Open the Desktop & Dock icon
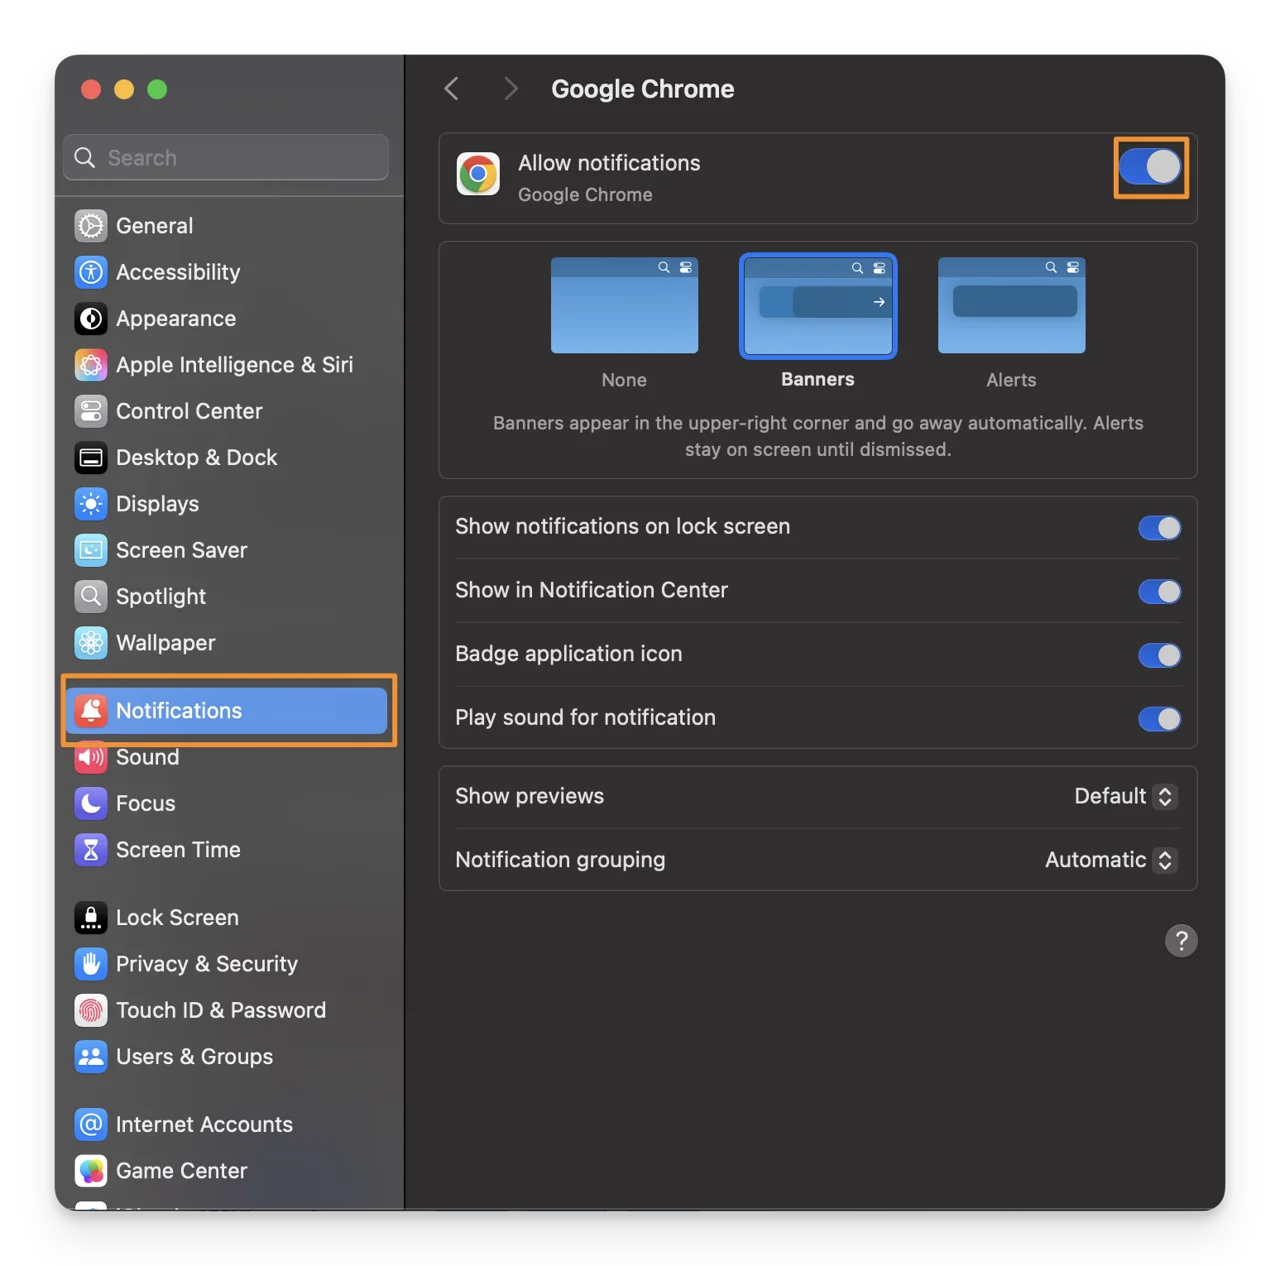 (91, 457)
